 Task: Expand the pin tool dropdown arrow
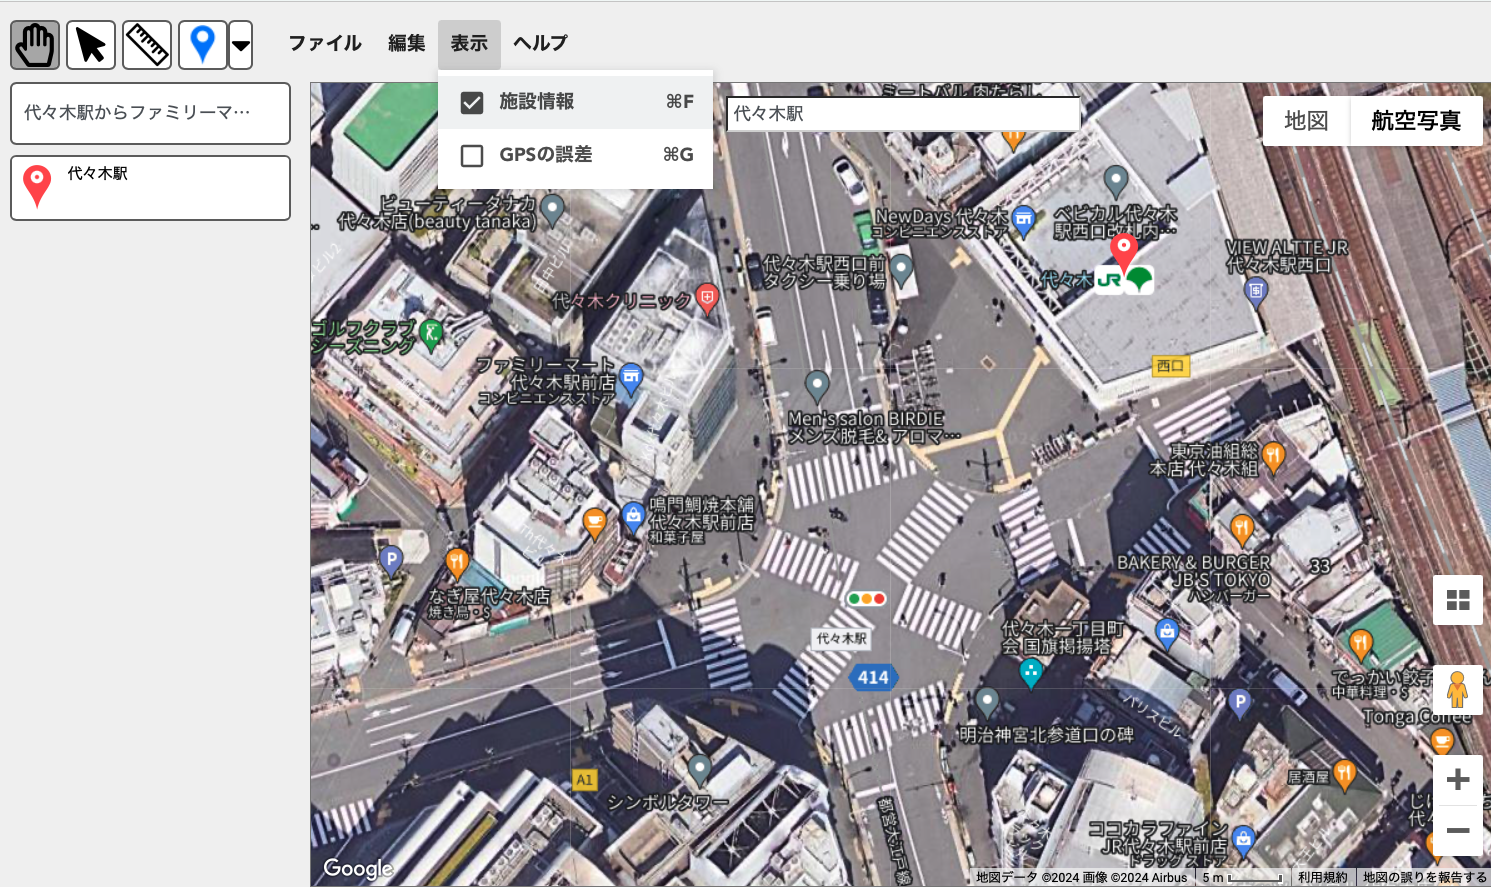tap(241, 45)
